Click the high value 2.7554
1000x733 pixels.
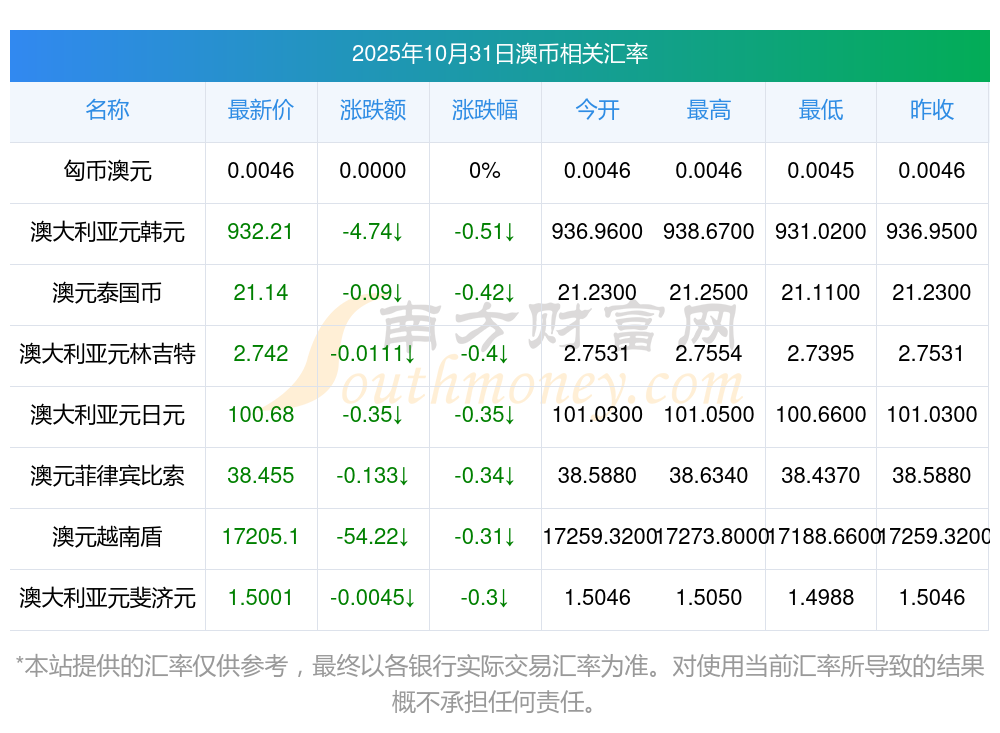[709, 353]
